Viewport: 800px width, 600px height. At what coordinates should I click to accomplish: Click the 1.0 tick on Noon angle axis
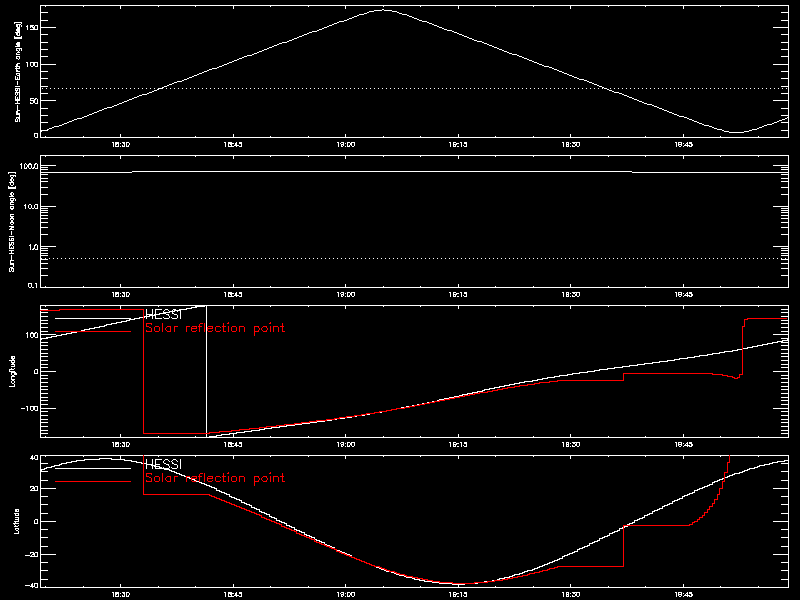coord(33,247)
